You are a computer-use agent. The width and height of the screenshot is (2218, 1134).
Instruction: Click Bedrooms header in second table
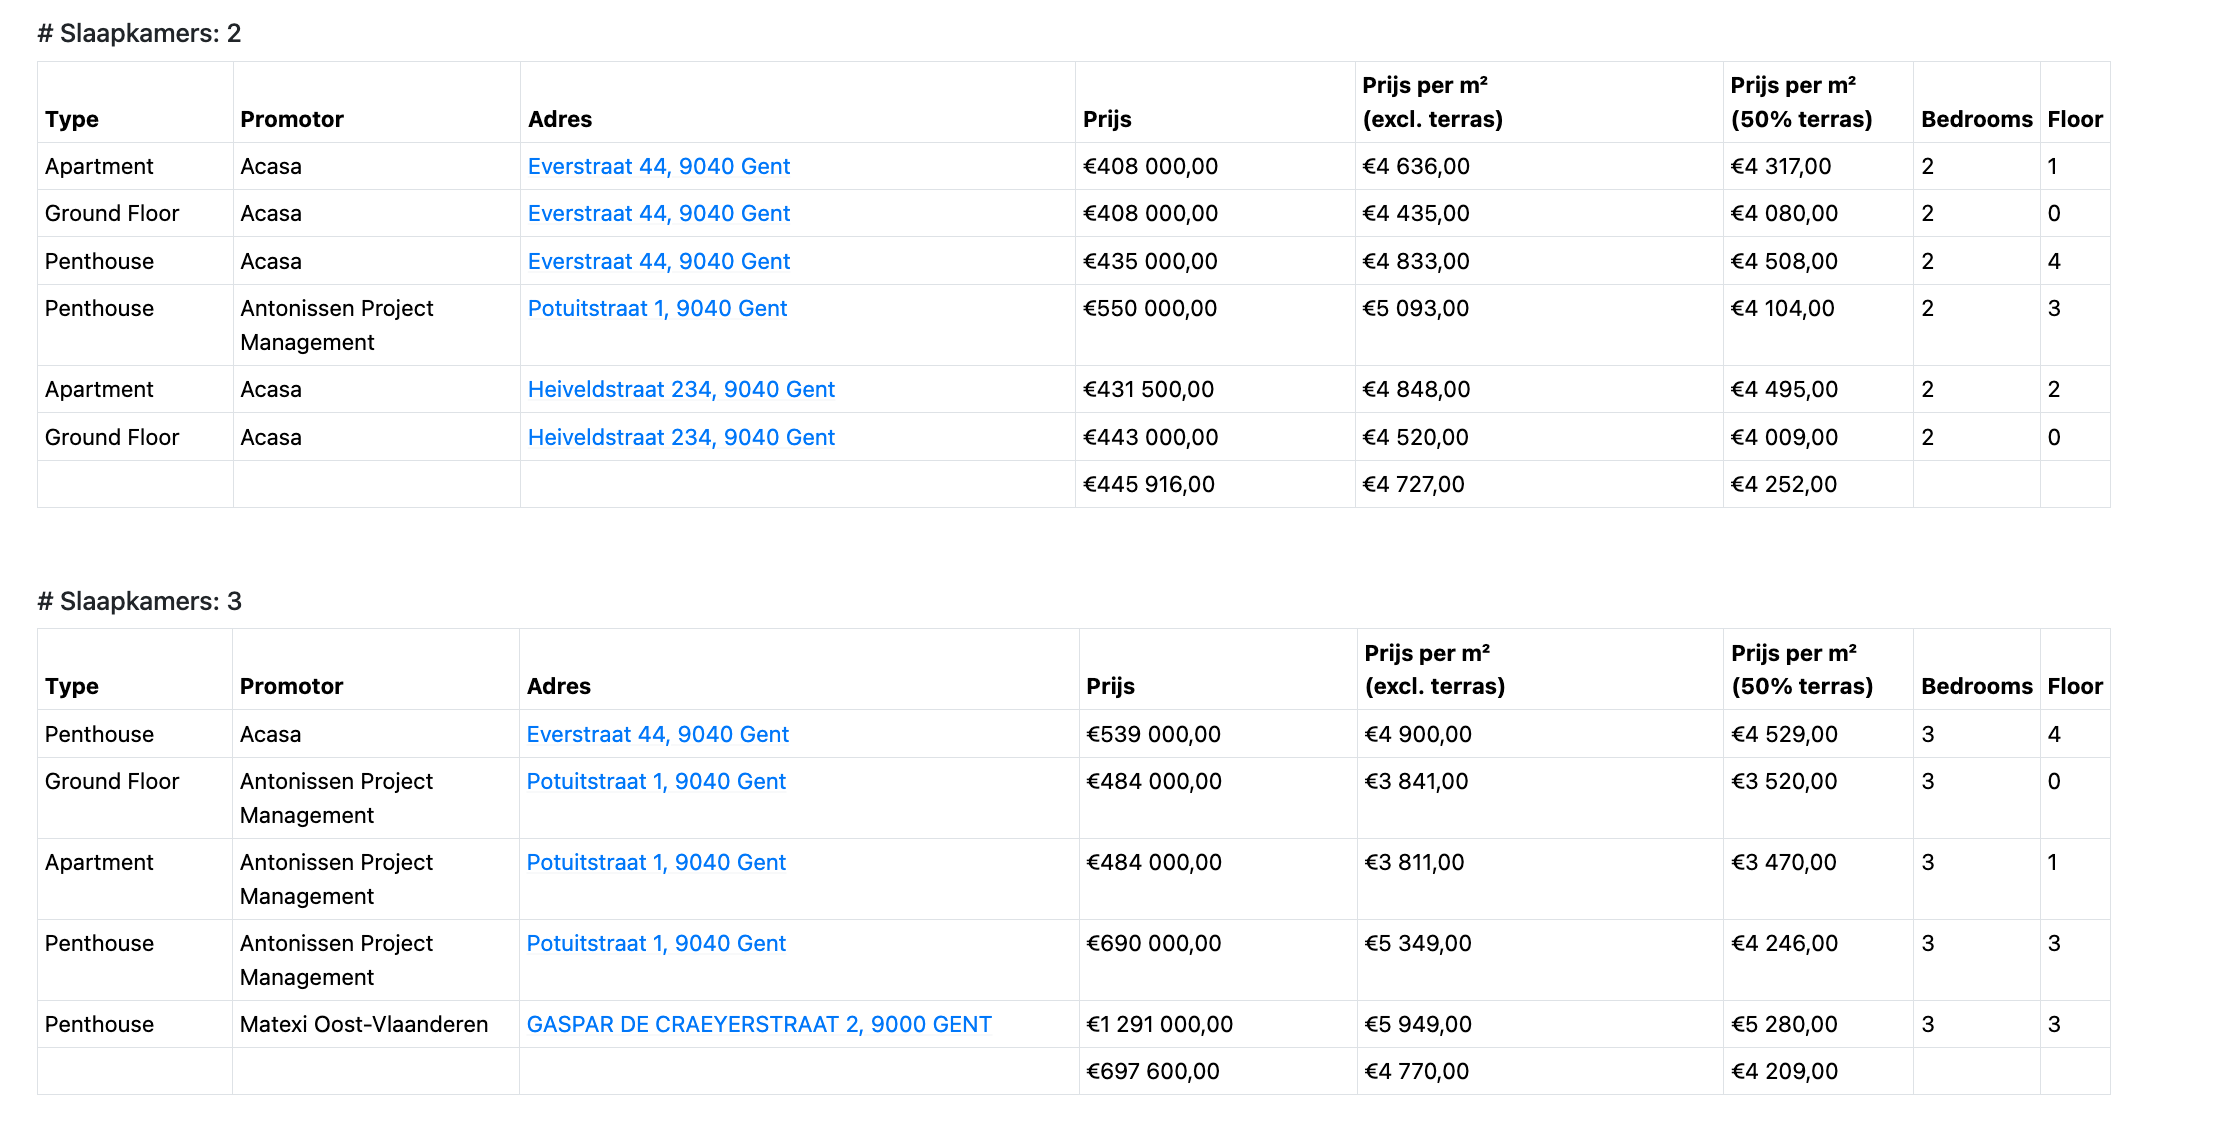click(x=1976, y=686)
